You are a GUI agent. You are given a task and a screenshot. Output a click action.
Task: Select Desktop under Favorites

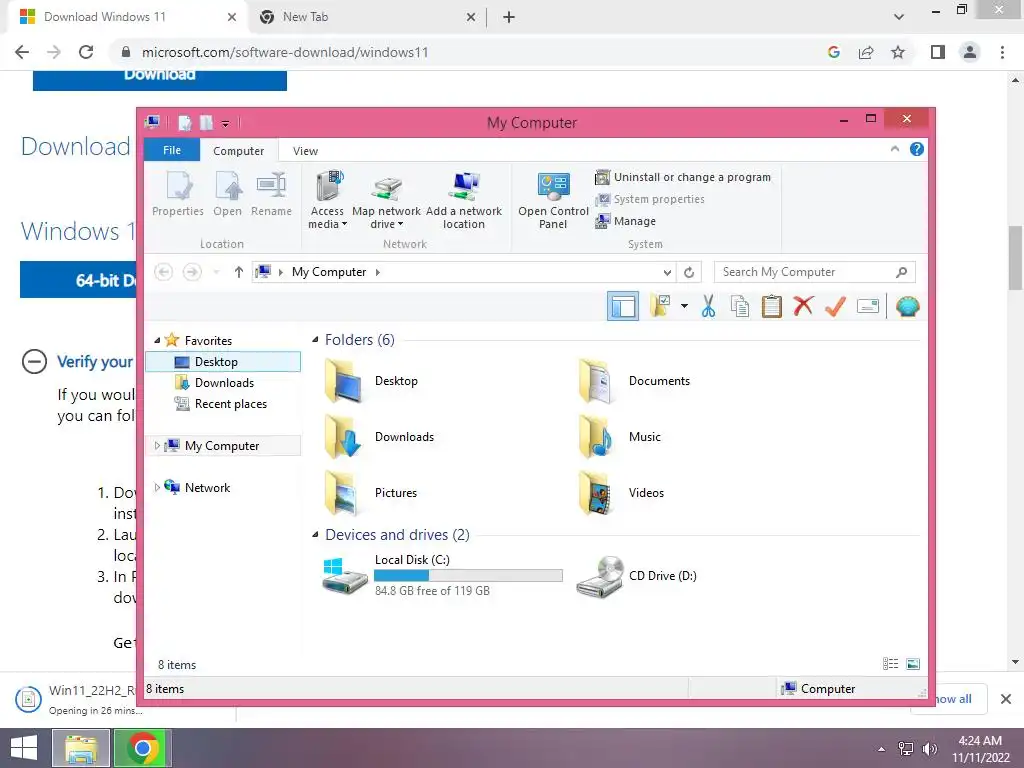(x=223, y=362)
